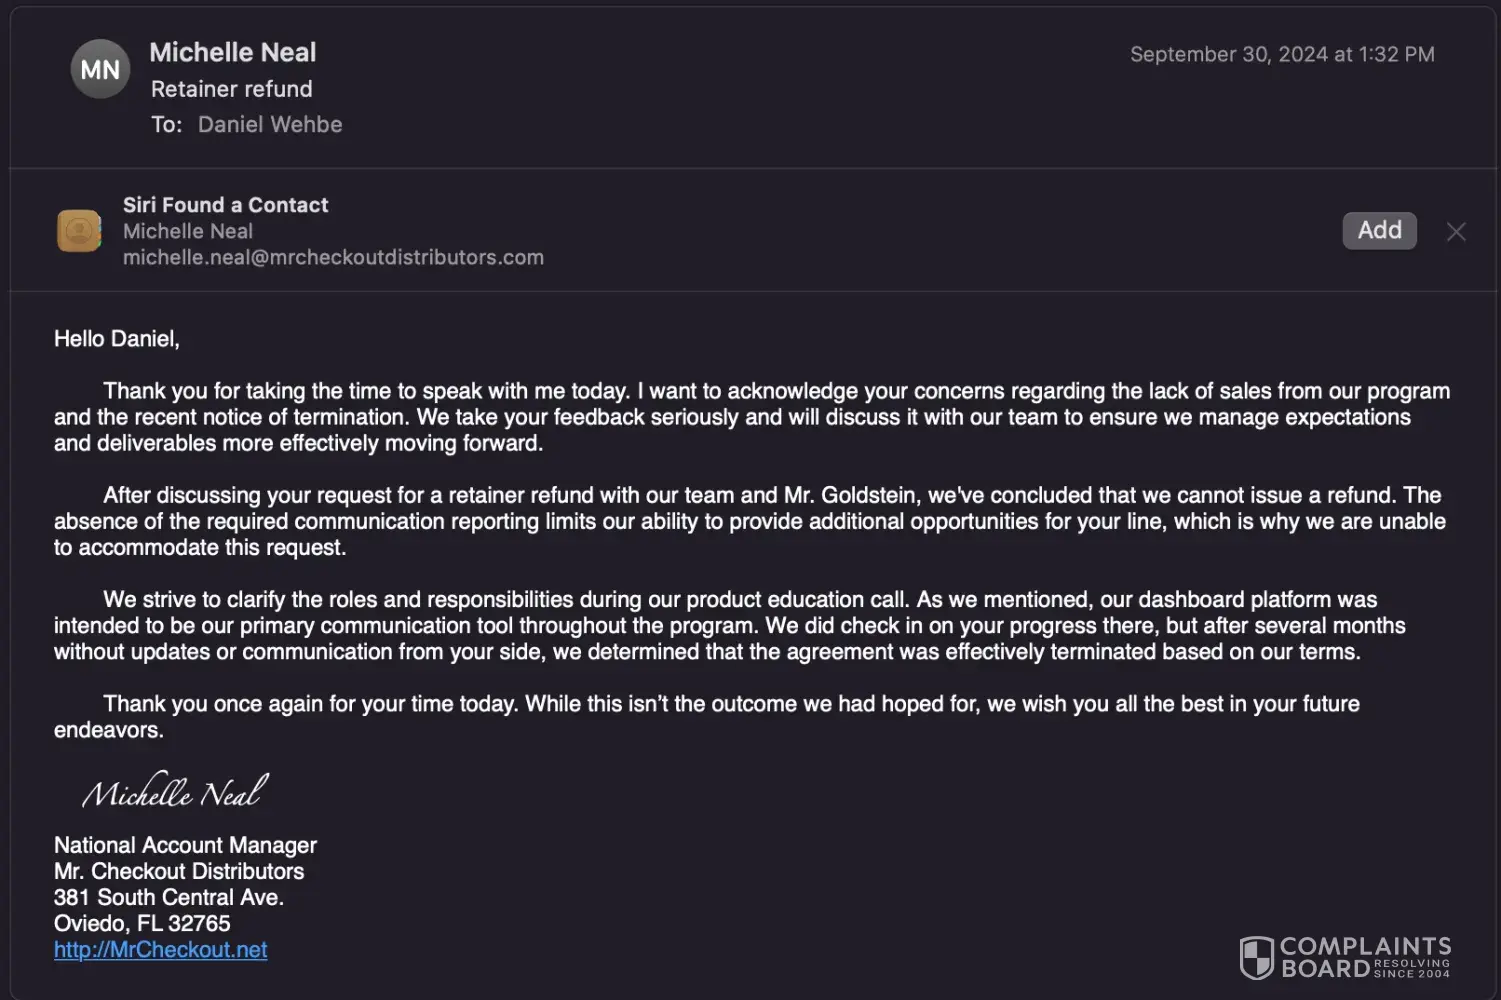Click the paragraph starting "We strive to clarify"
Screen dimensions: 1501x1000
pos(730,626)
